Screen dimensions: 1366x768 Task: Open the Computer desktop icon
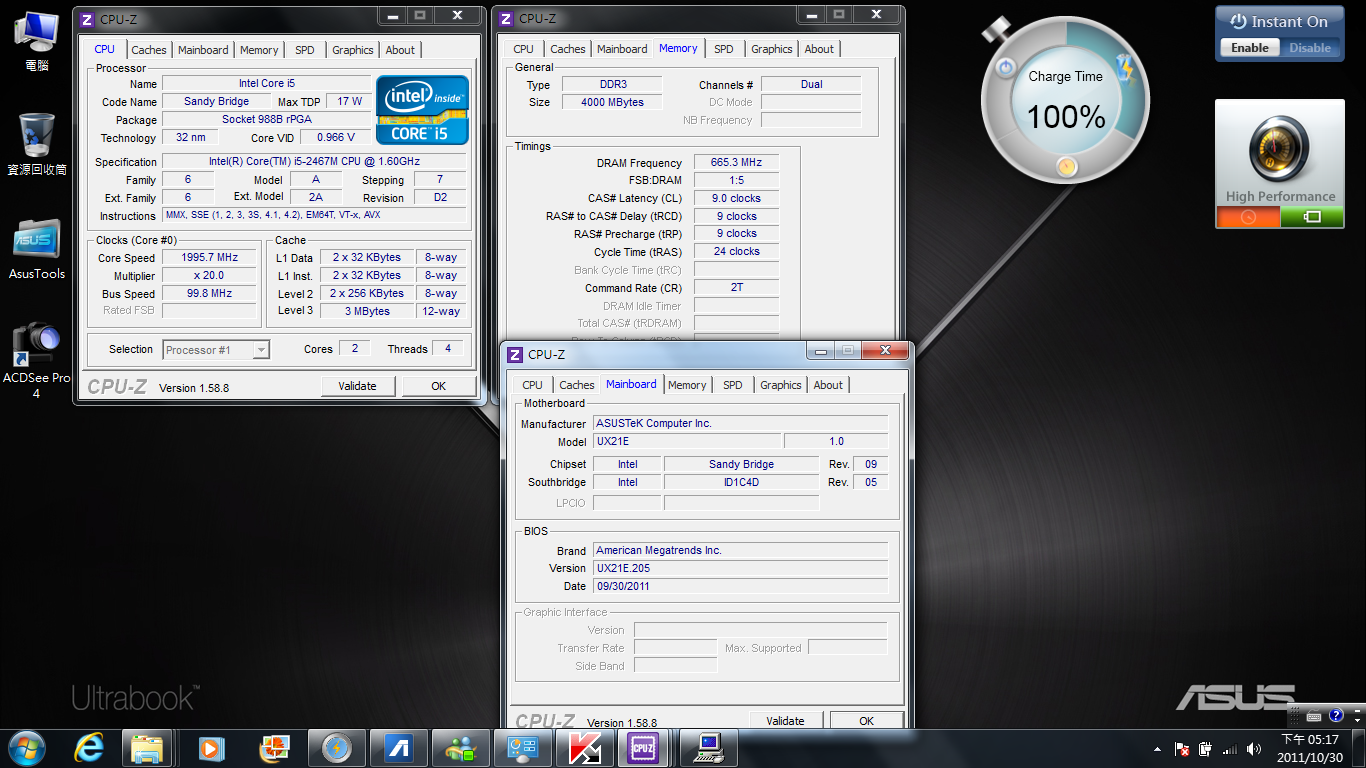click(x=37, y=40)
